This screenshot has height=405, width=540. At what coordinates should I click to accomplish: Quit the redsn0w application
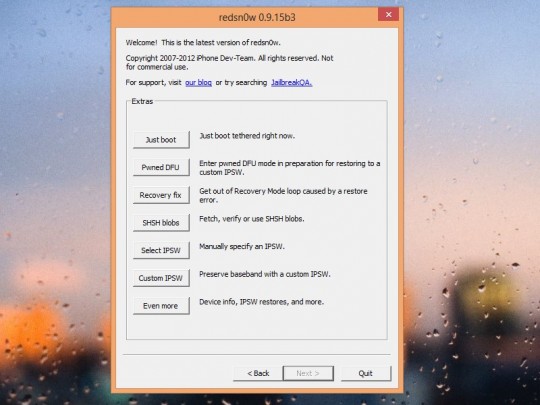pos(366,373)
